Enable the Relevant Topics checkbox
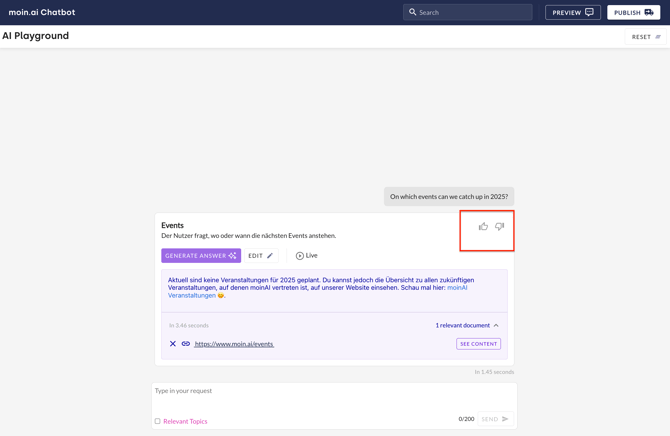670x436 pixels. coord(157,421)
